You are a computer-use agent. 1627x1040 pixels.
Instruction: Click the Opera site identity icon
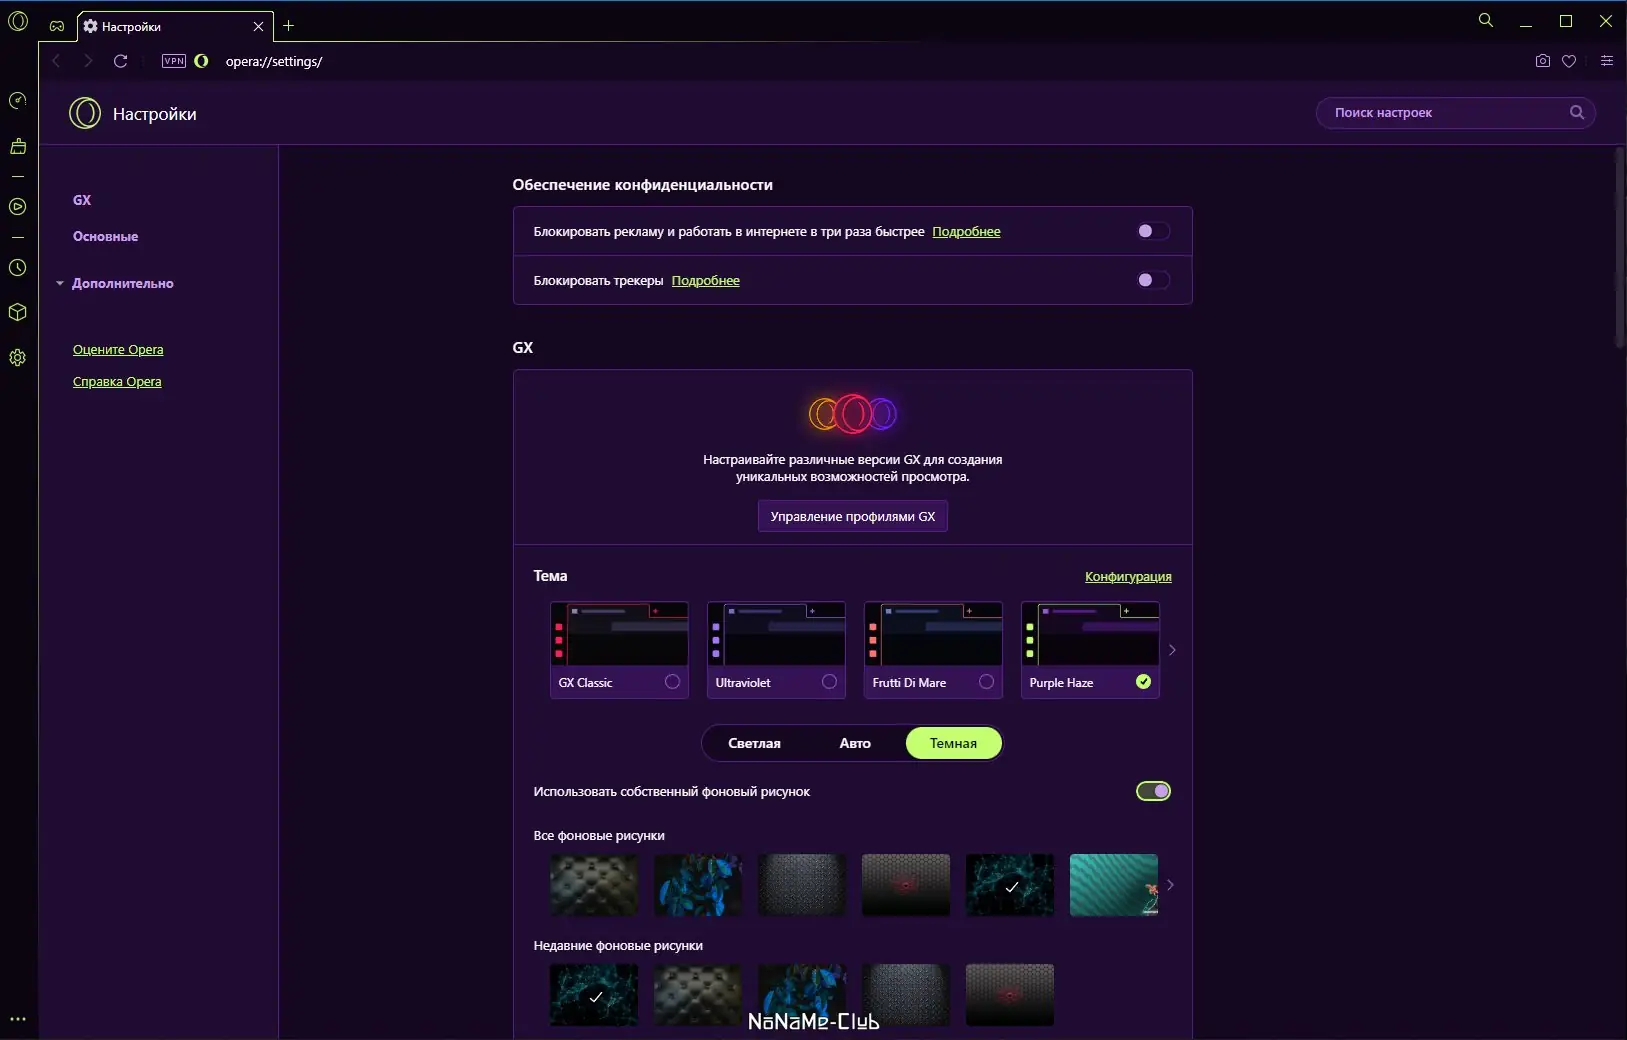pos(201,61)
